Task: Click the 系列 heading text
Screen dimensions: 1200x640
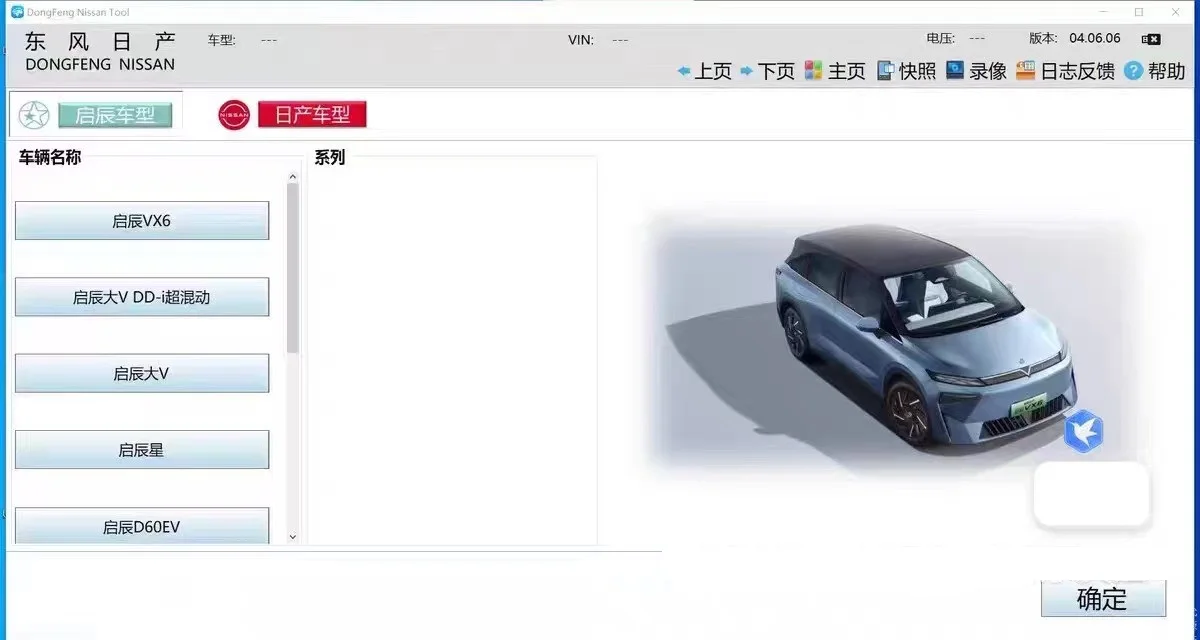Action: tap(330, 157)
